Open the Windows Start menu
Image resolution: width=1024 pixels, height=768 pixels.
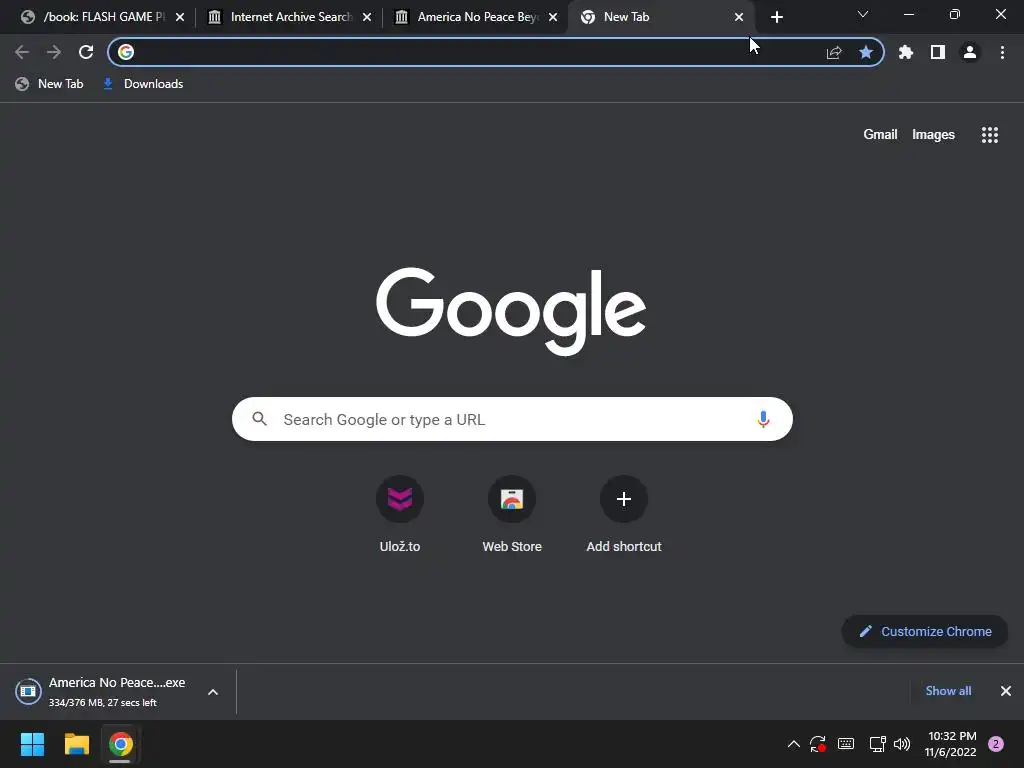32,744
